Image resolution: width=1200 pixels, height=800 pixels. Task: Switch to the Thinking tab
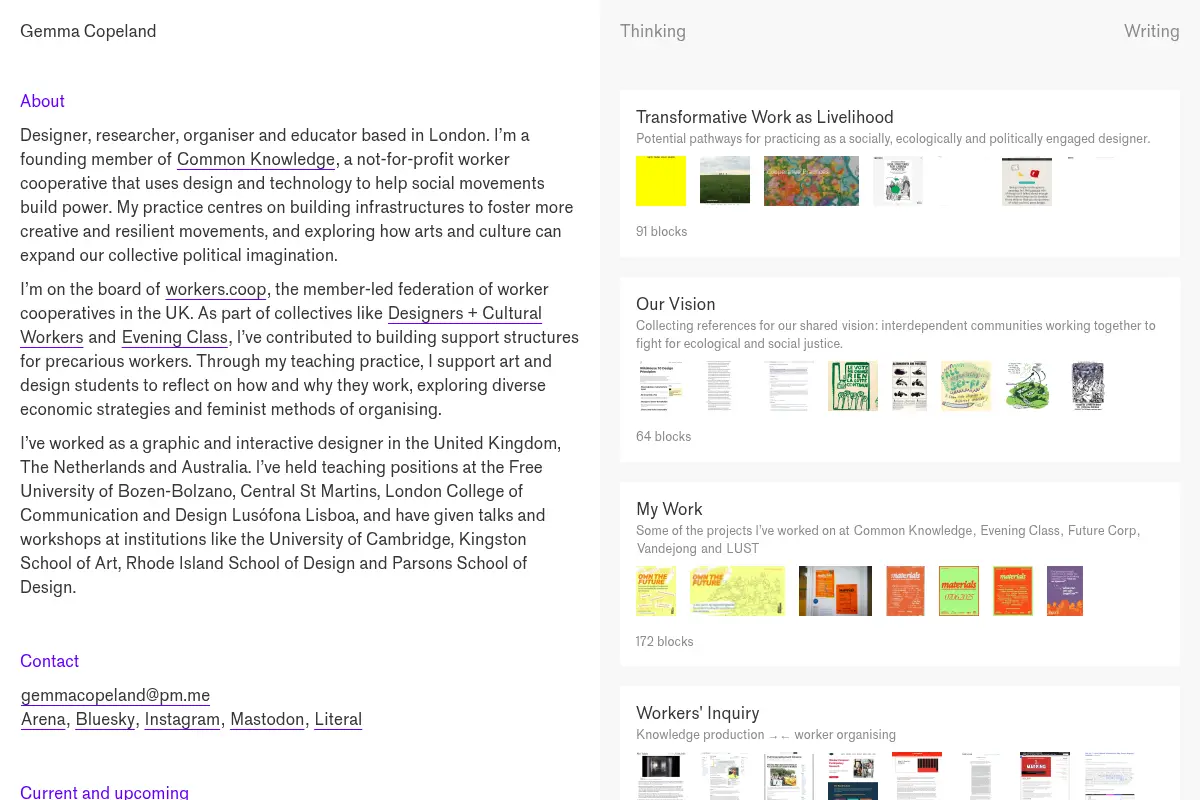click(x=653, y=31)
